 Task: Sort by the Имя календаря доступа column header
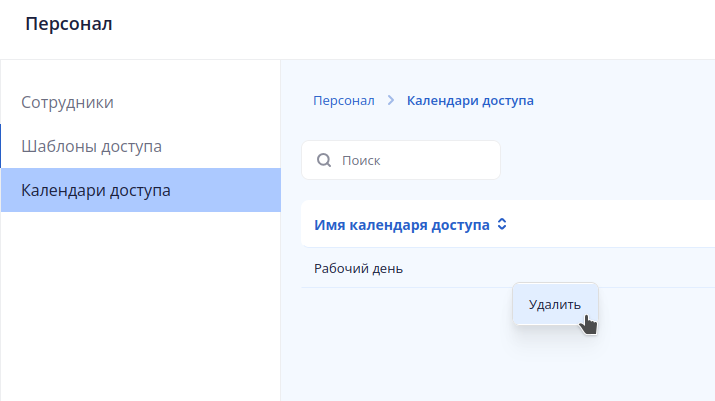pos(402,225)
